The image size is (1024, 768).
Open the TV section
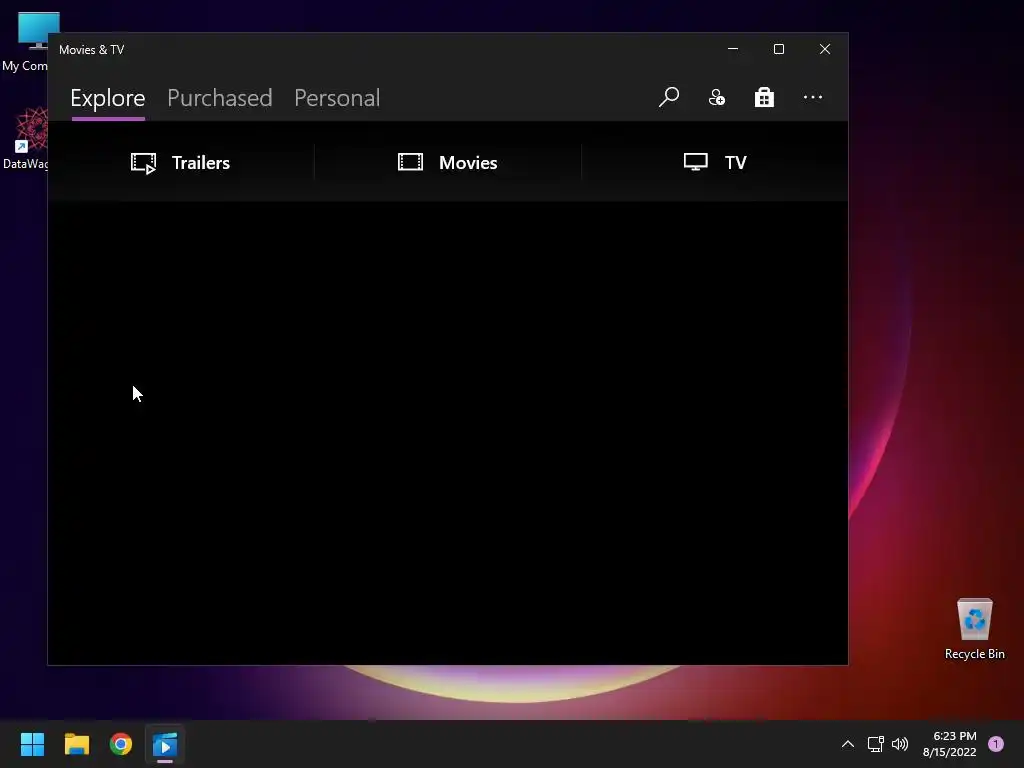pos(715,163)
